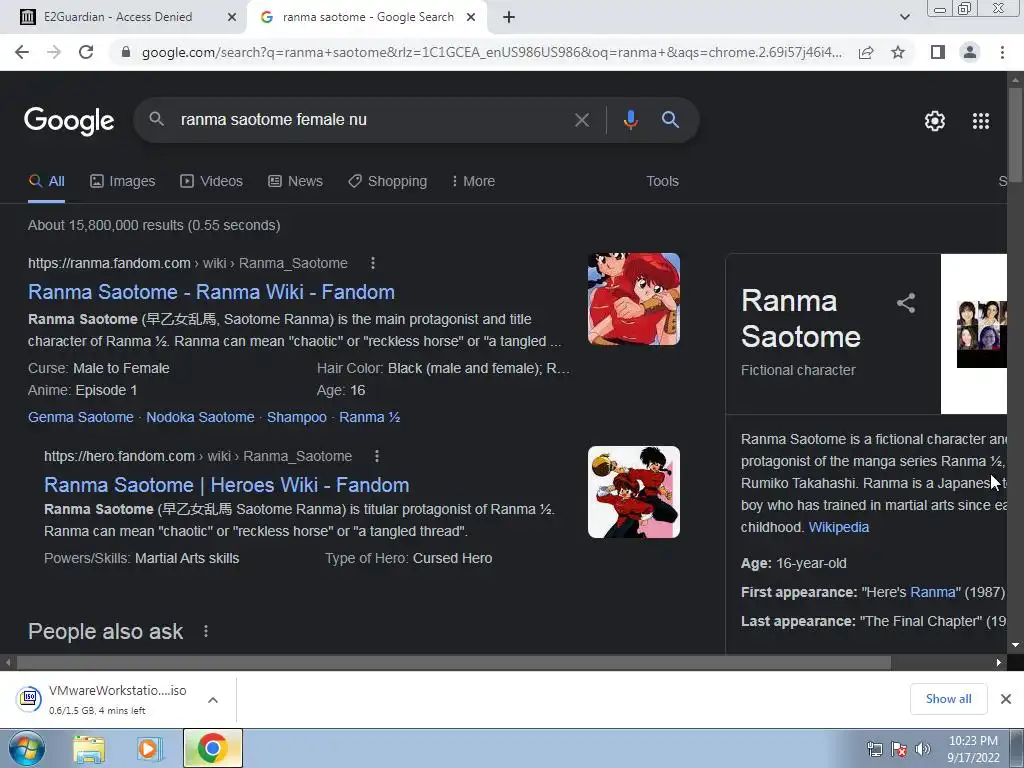Go forward to the next page
Viewport: 1024px width, 768px height.
(x=54, y=52)
